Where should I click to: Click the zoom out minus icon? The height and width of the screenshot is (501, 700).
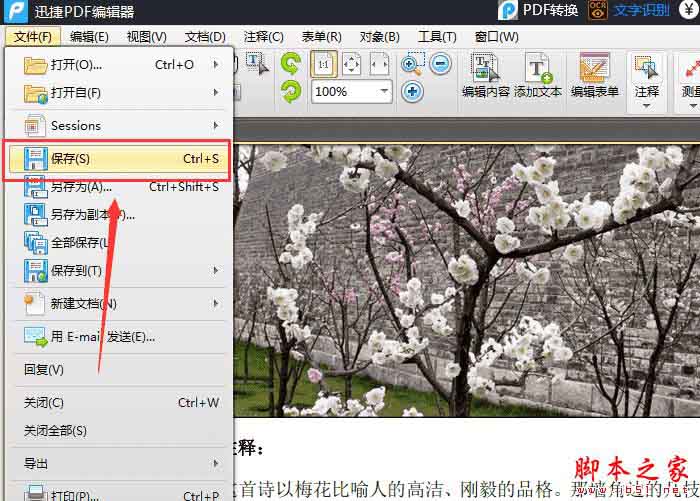pos(440,65)
